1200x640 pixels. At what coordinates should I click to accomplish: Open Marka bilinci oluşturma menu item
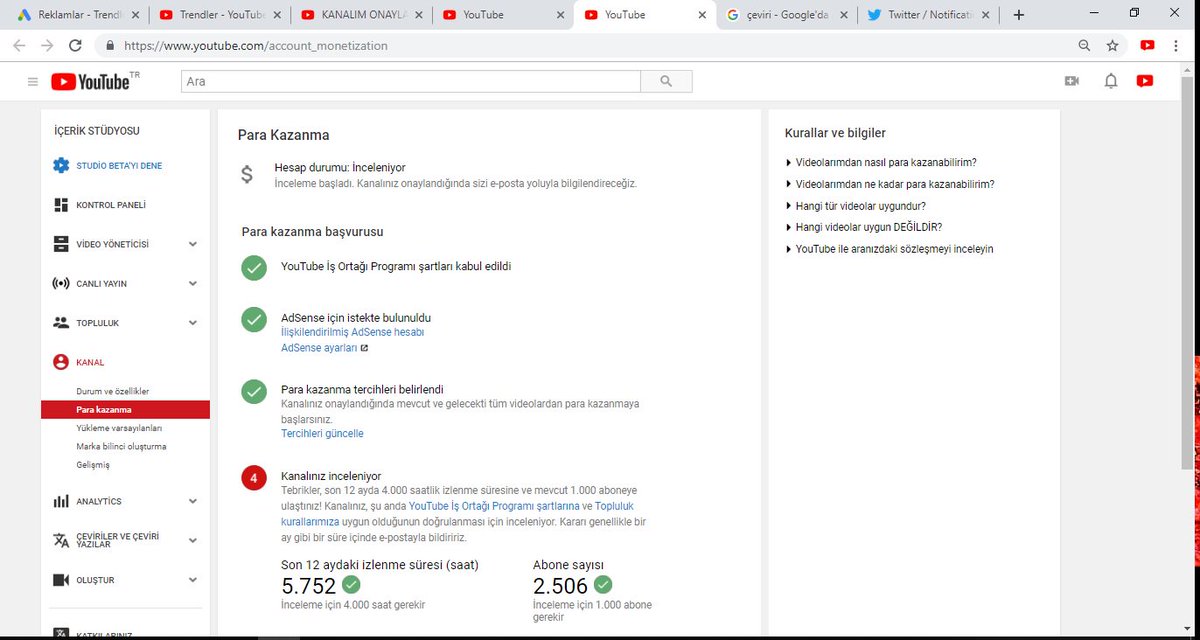[x=121, y=446]
